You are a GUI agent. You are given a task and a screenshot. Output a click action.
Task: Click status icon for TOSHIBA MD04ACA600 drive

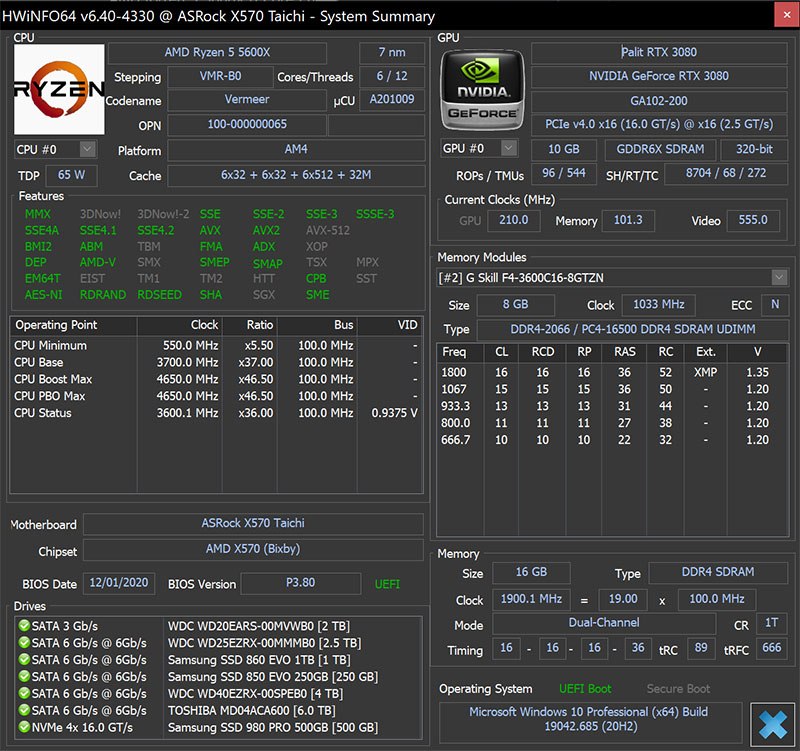[x=23, y=710]
